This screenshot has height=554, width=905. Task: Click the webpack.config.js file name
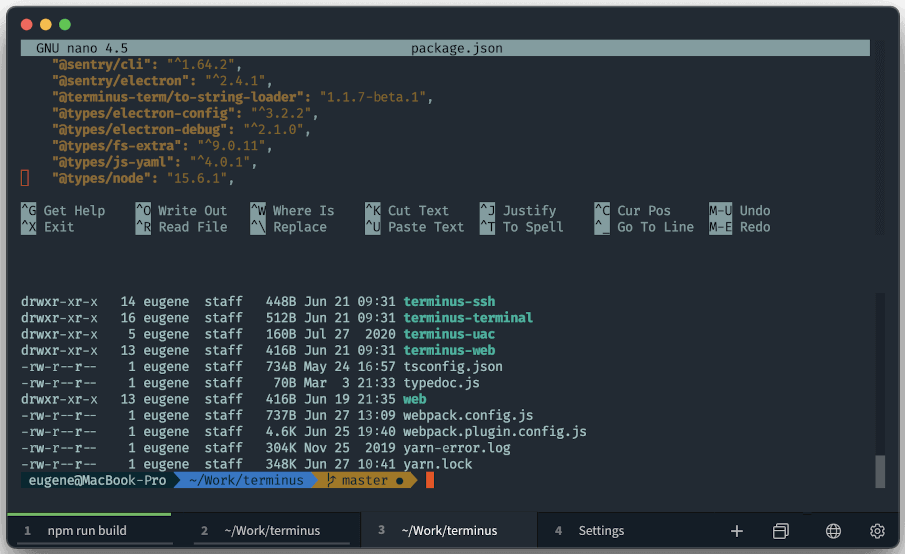pyautogui.click(x=468, y=415)
